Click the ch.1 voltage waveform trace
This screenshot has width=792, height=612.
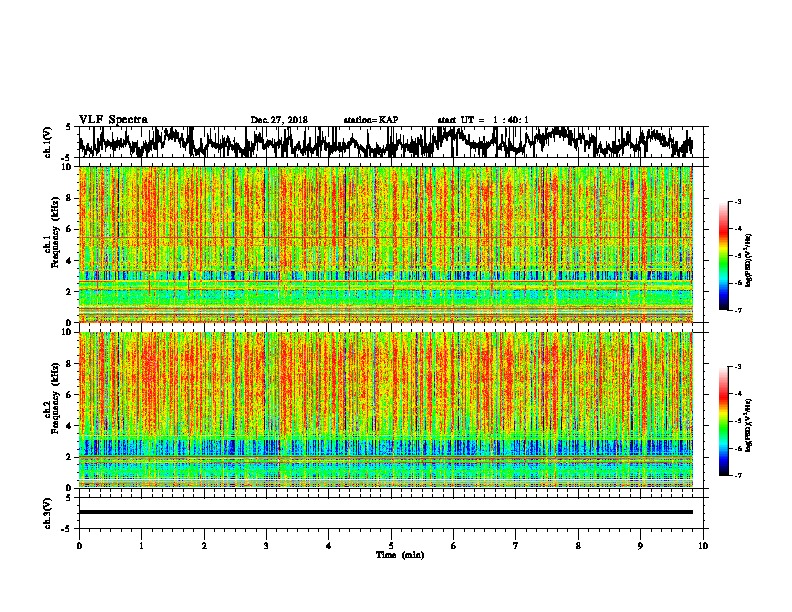click(x=385, y=142)
